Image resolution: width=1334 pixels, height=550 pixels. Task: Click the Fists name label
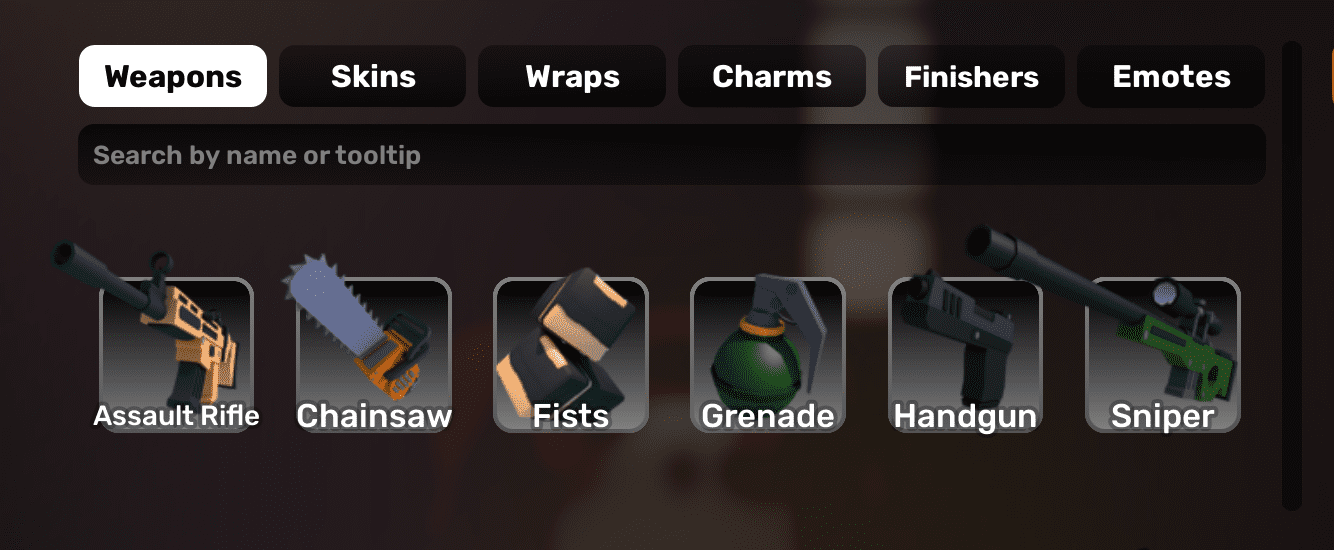[571, 416]
